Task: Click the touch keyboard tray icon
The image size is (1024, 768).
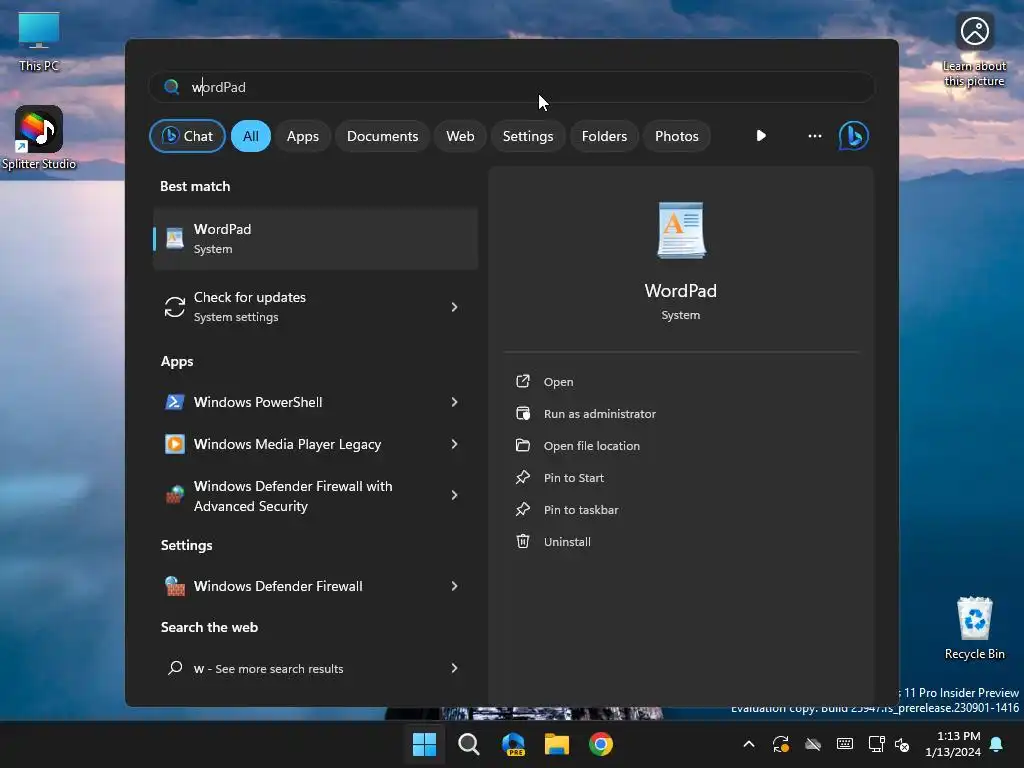Action: [844, 744]
